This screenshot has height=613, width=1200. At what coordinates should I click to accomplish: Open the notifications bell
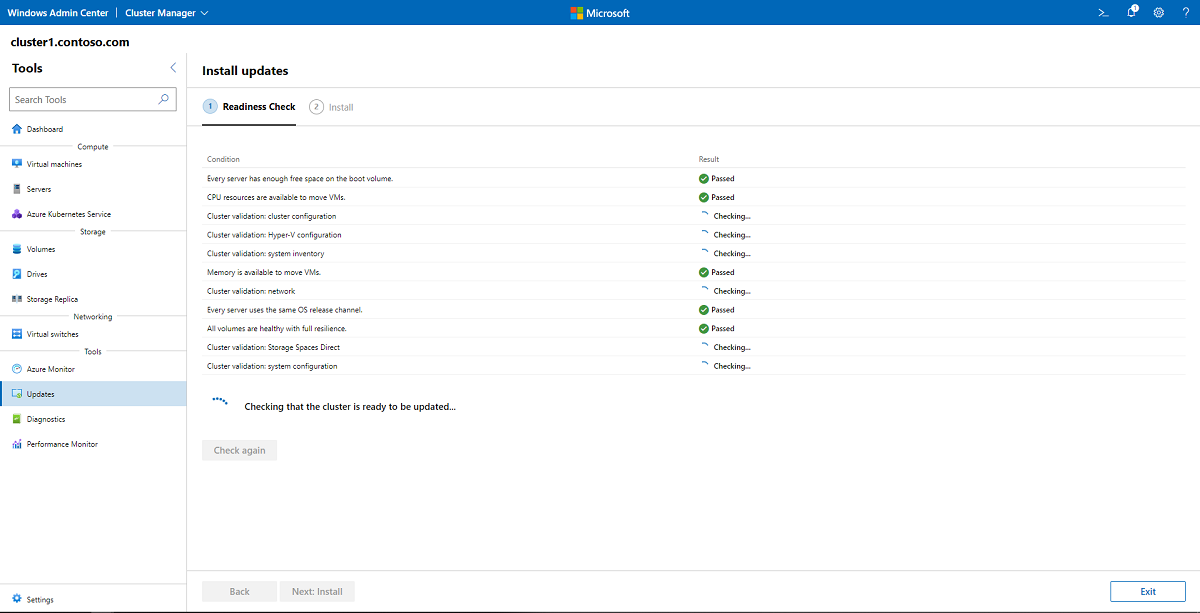coord(1130,12)
